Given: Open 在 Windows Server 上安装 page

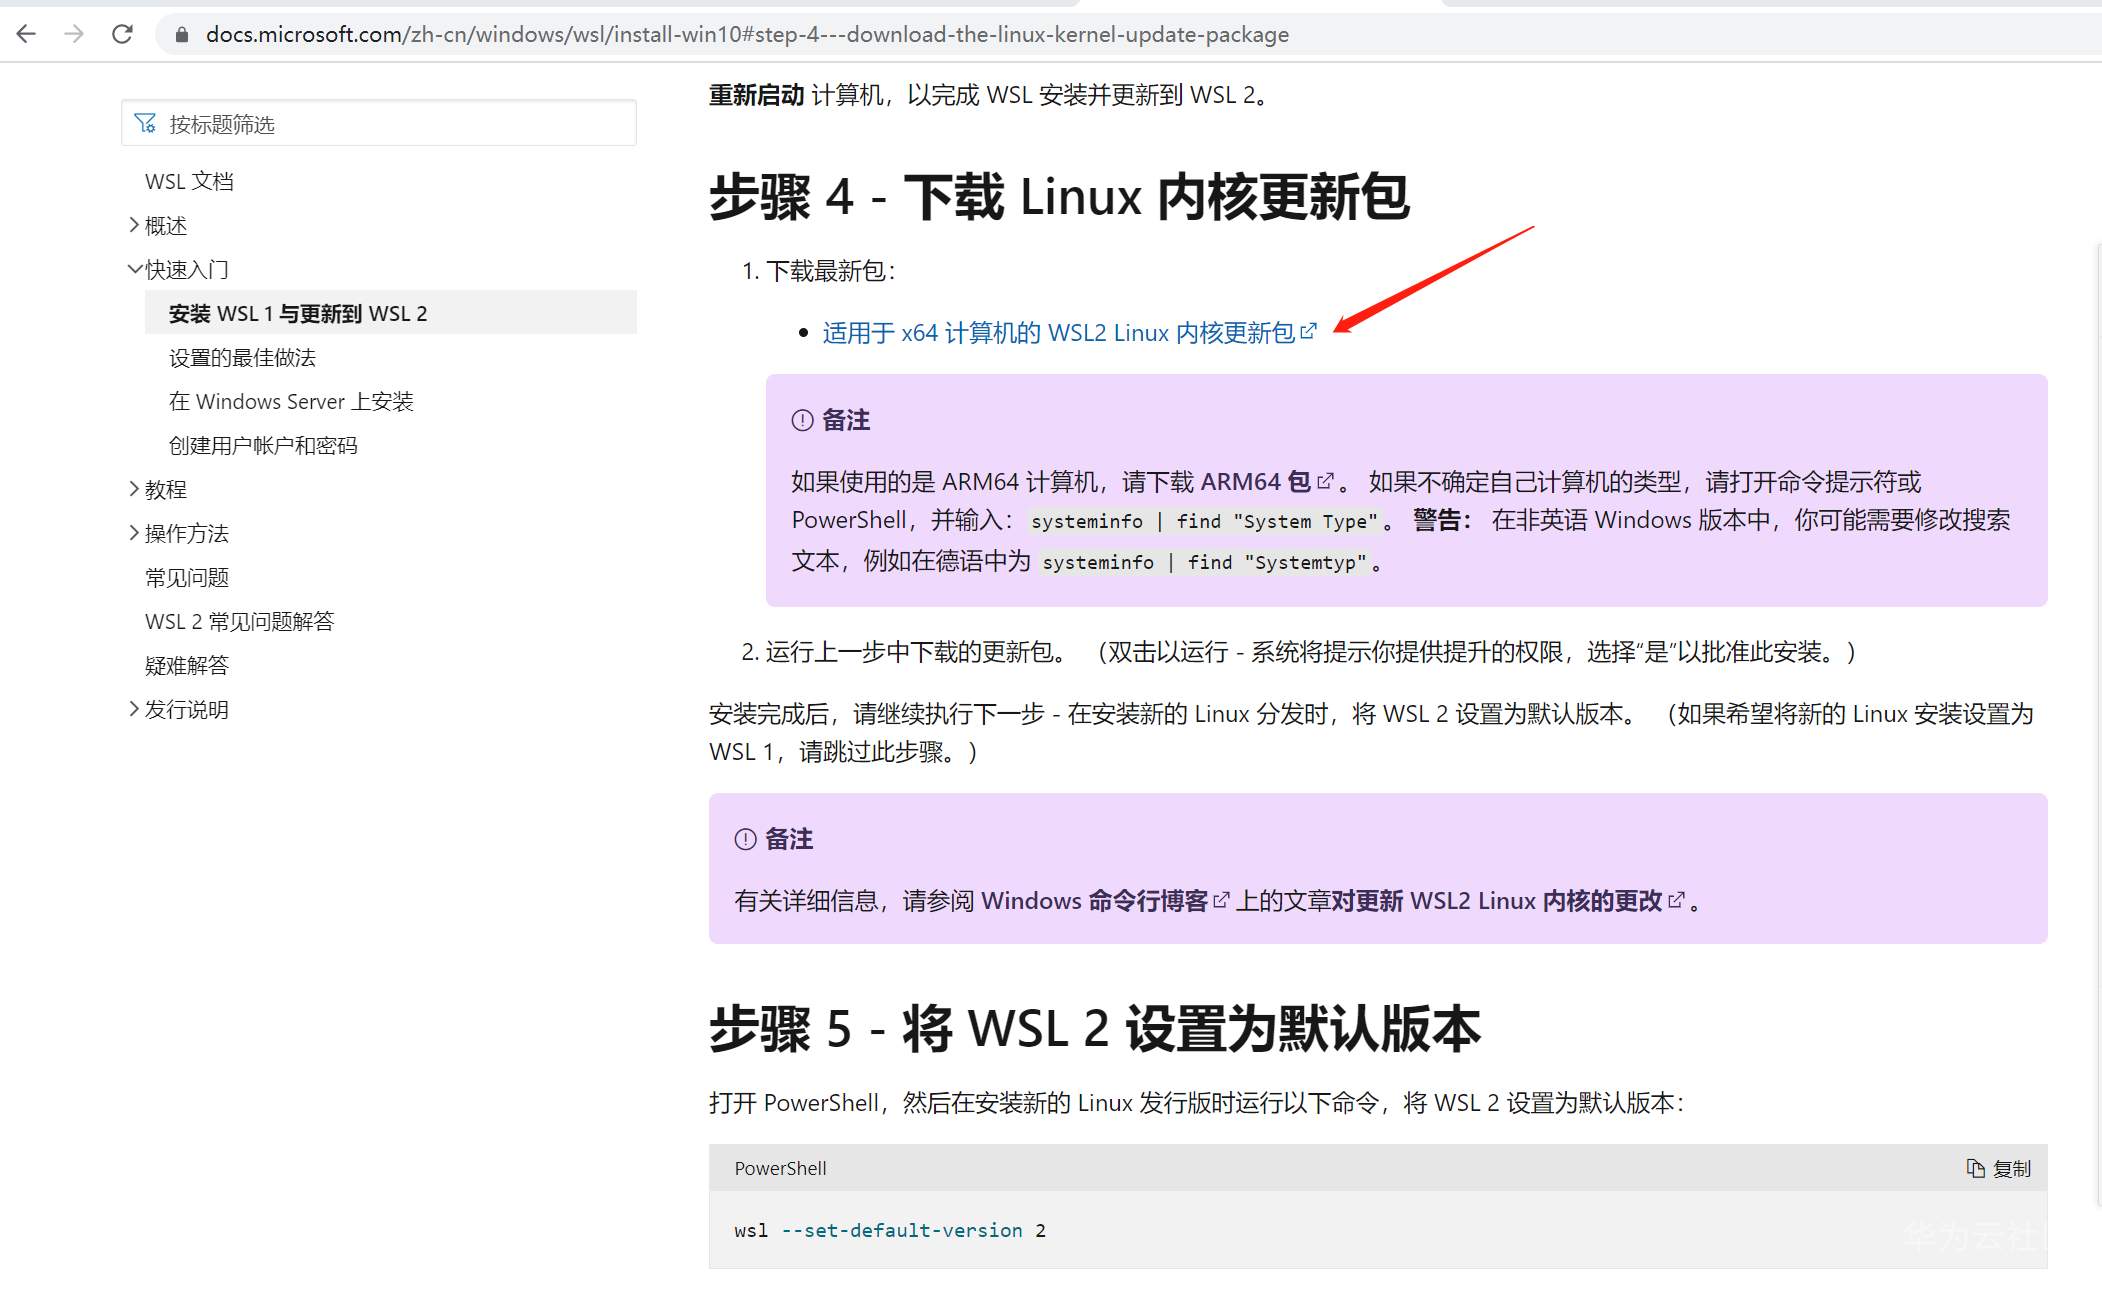Looking at the screenshot, I should (291, 401).
